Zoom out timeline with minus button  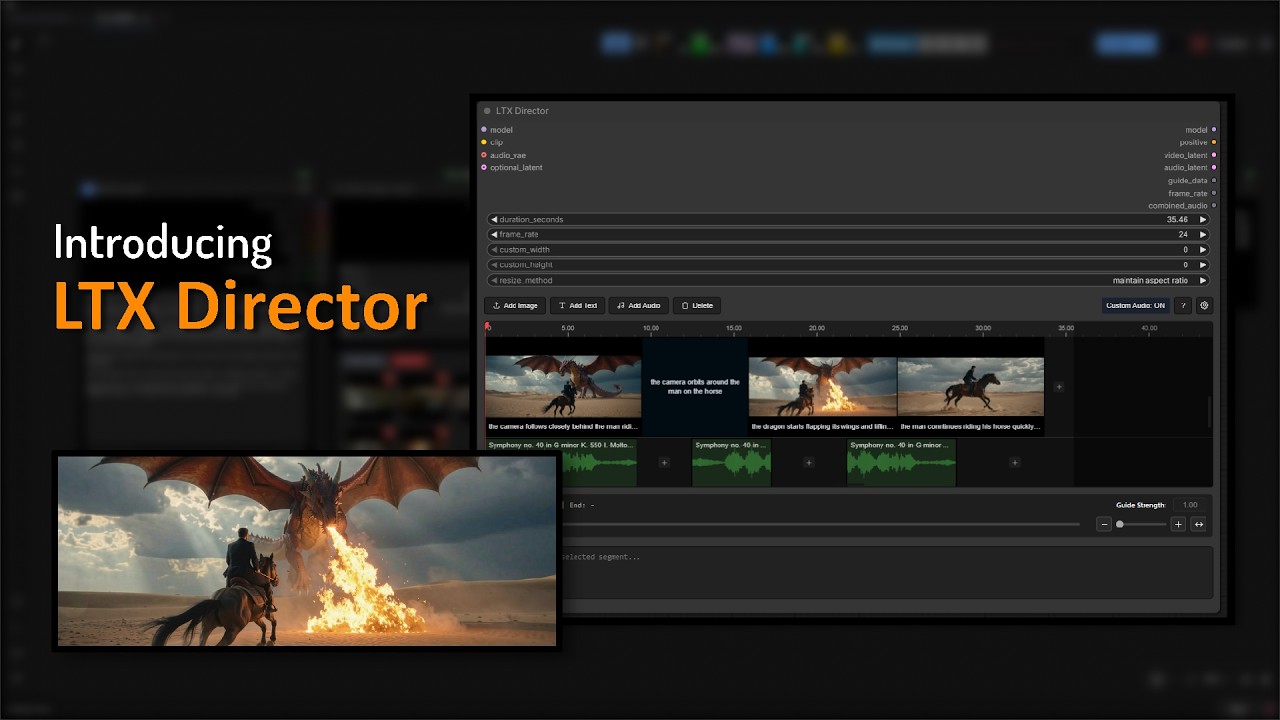point(1104,524)
